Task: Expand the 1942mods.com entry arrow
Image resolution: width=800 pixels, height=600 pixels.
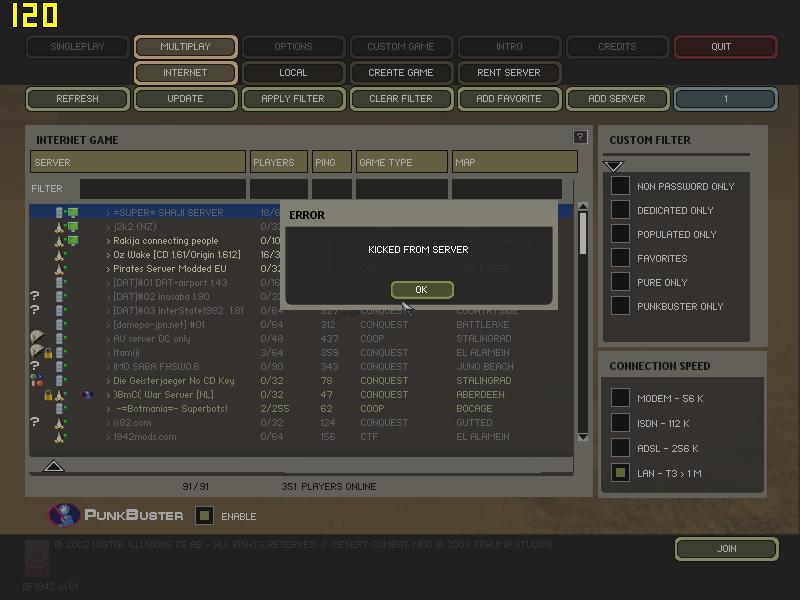Action: [x=108, y=437]
